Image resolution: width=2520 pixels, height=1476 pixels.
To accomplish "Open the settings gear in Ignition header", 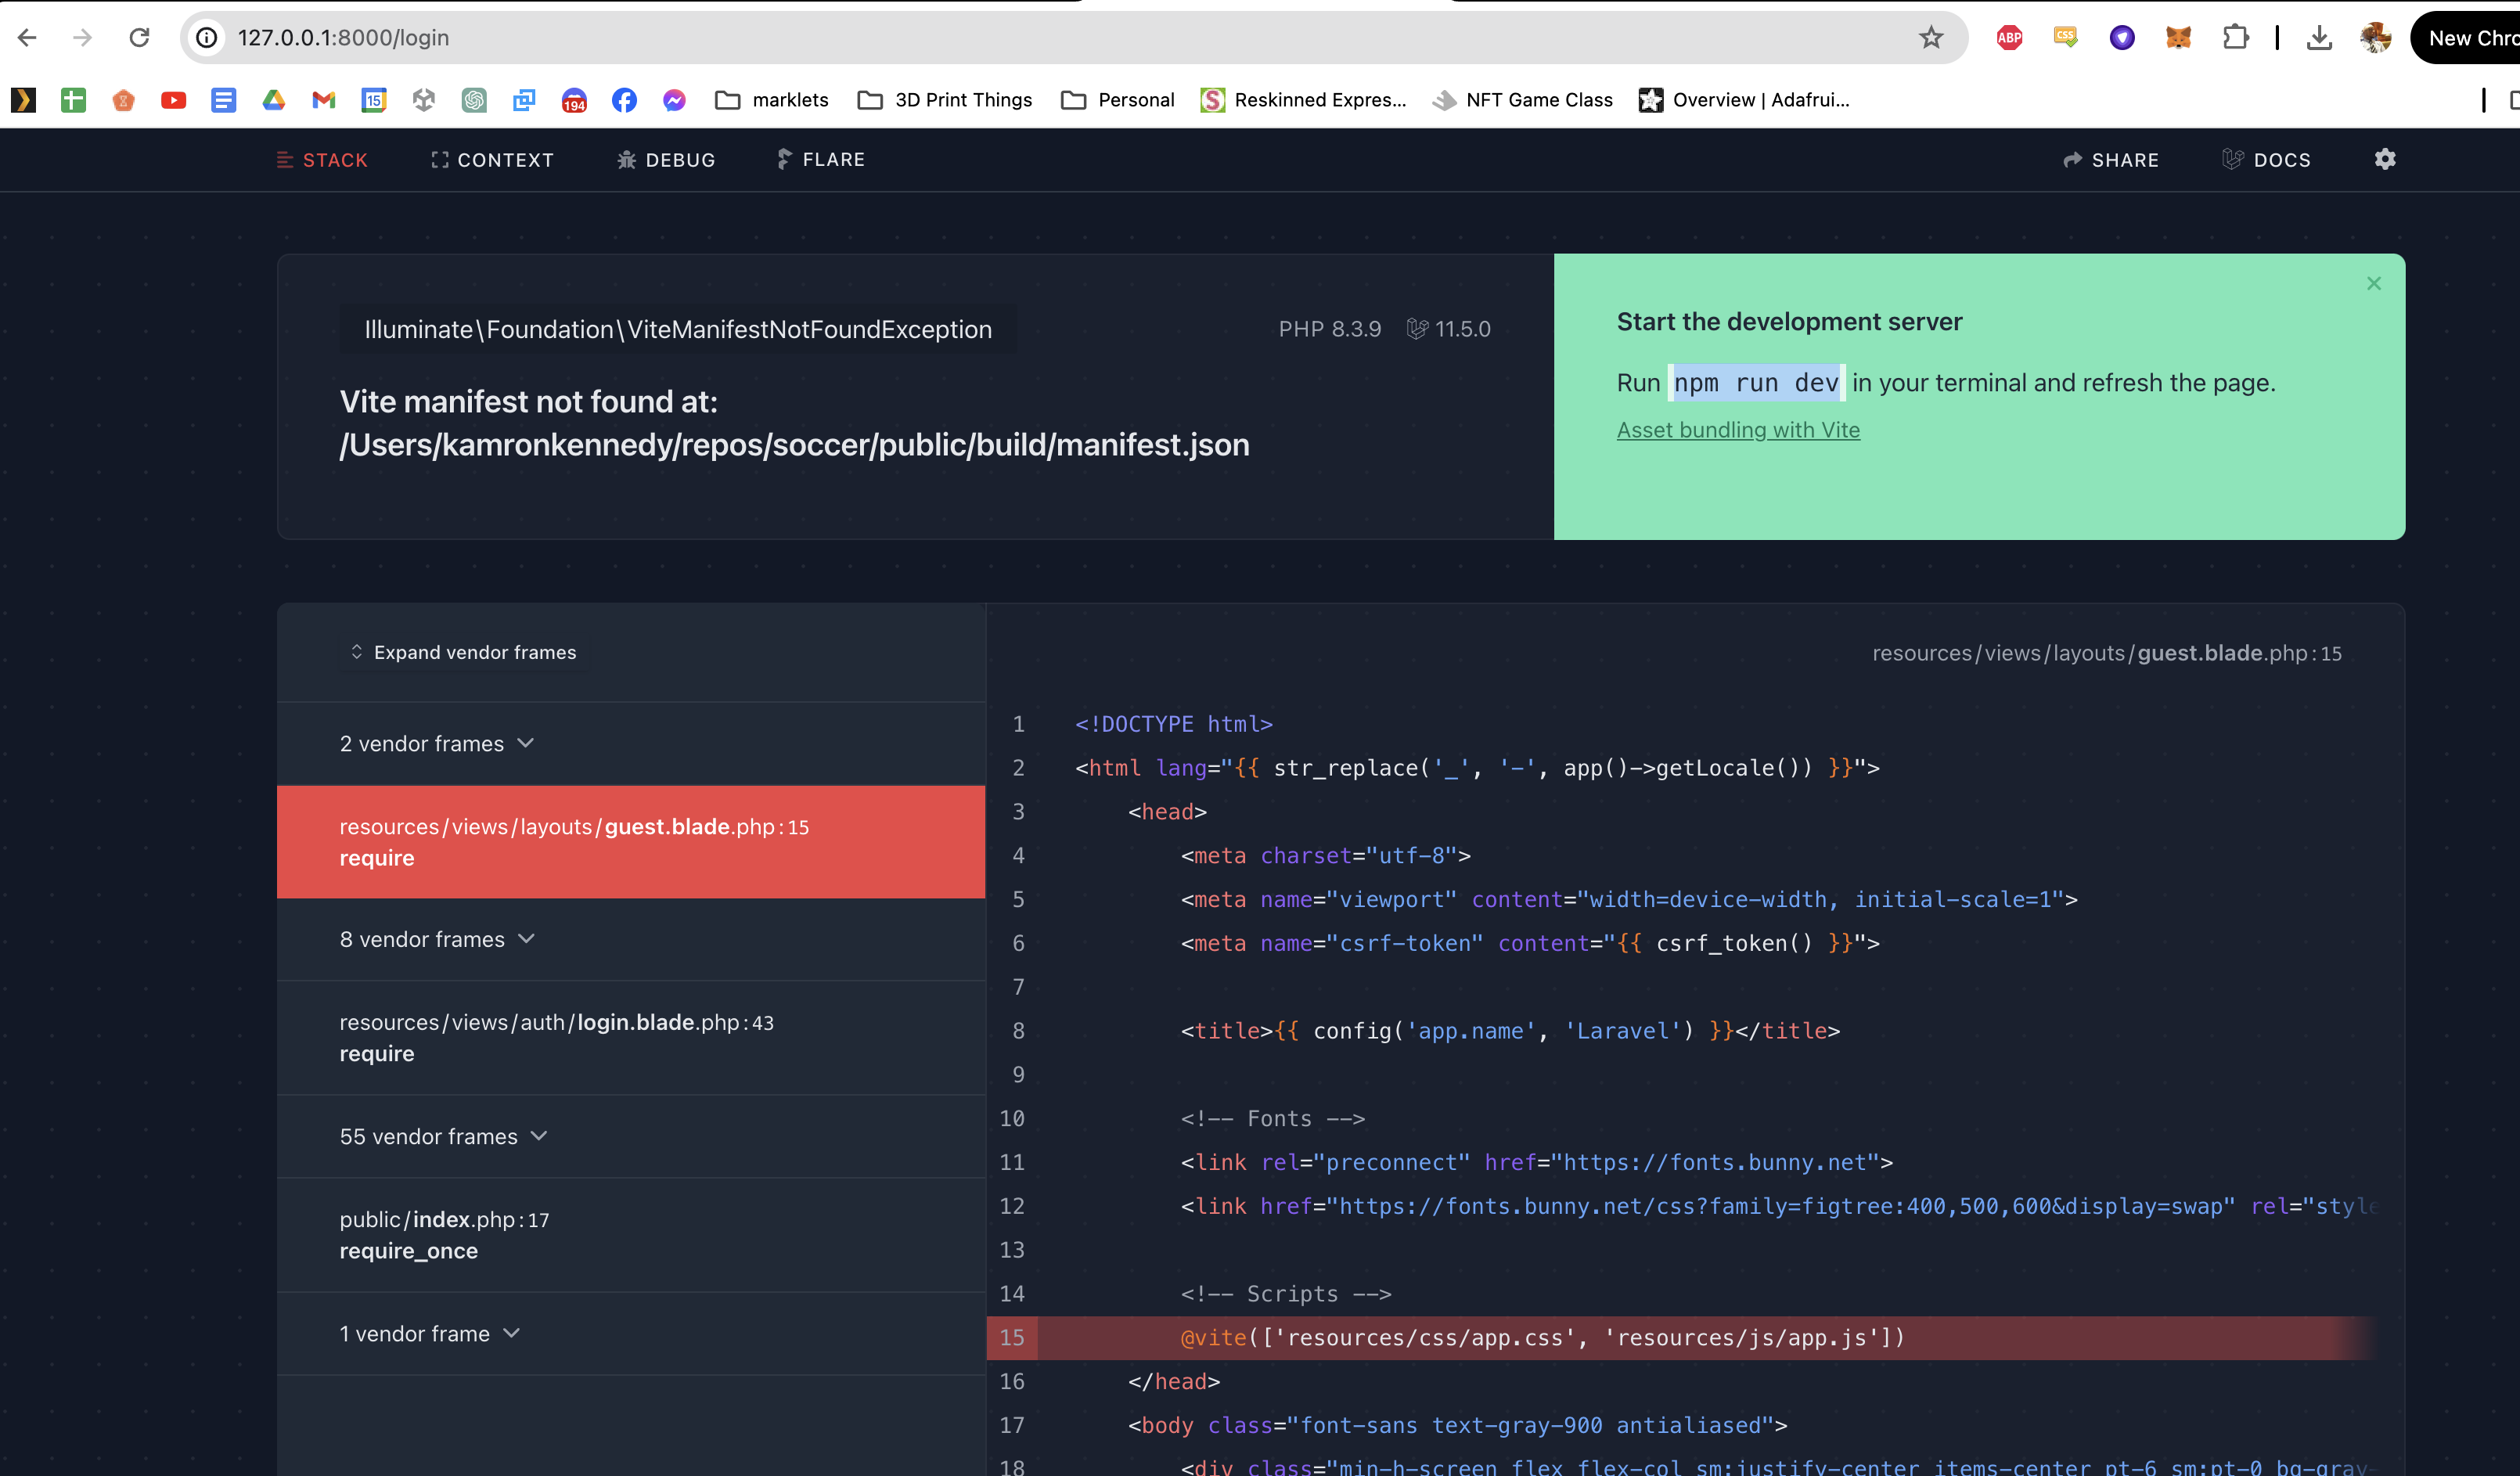I will click(x=2385, y=159).
